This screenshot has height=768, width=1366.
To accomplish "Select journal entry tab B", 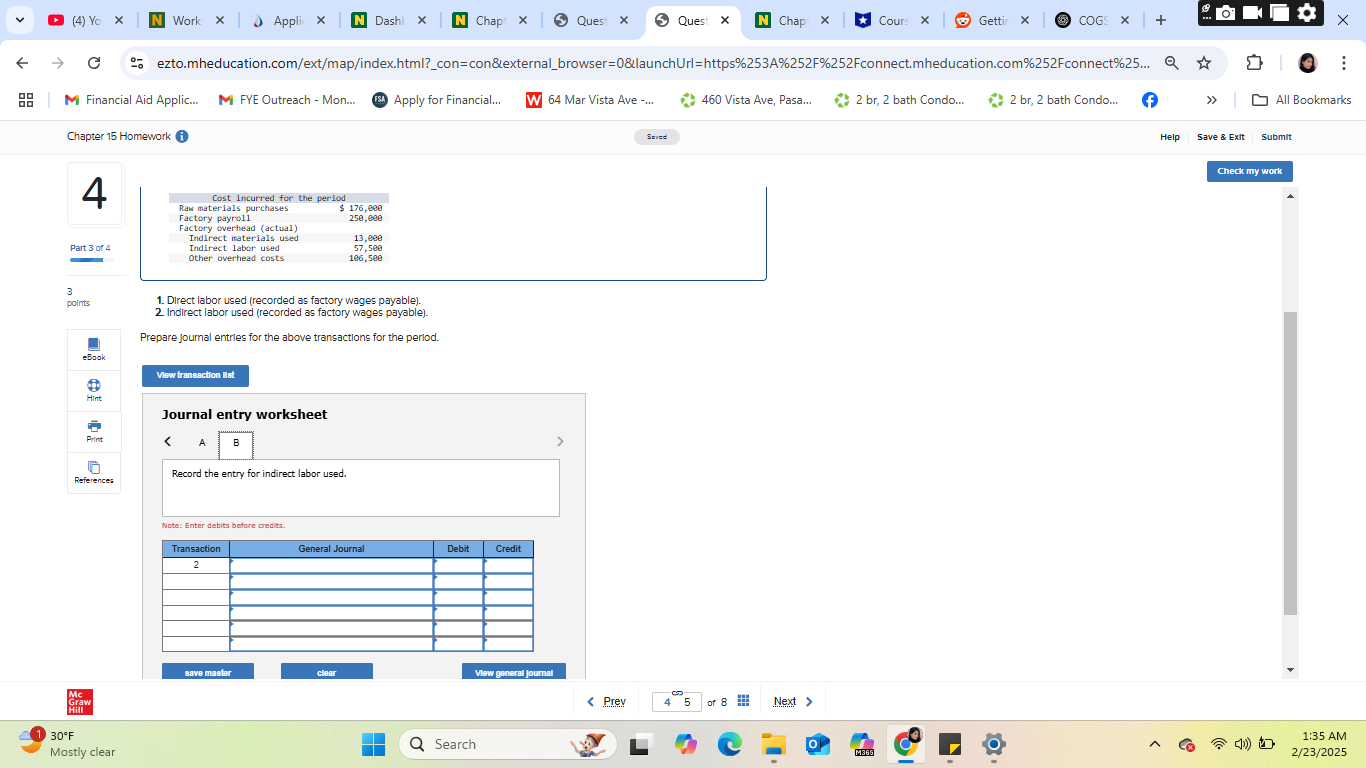I will 236,443.
